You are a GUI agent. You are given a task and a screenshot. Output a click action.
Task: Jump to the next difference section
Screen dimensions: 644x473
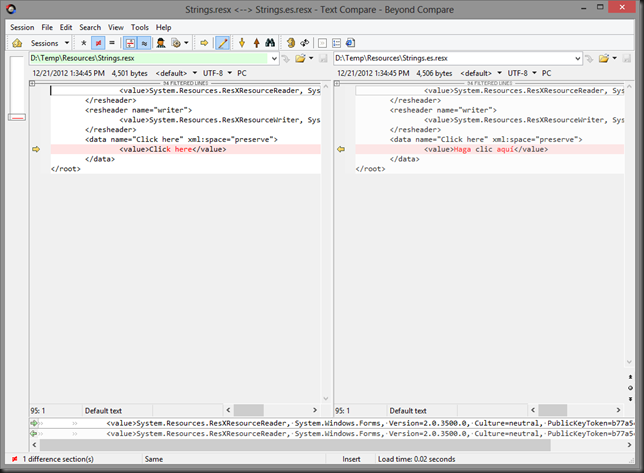pos(242,43)
